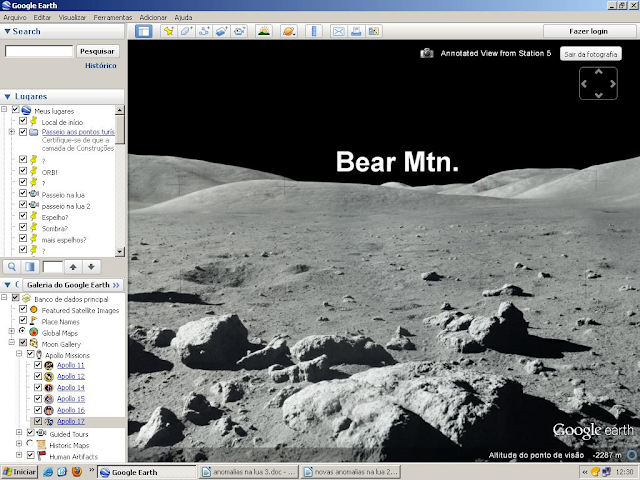
Task: Open the Arquivo menu
Action: tap(15, 18)
